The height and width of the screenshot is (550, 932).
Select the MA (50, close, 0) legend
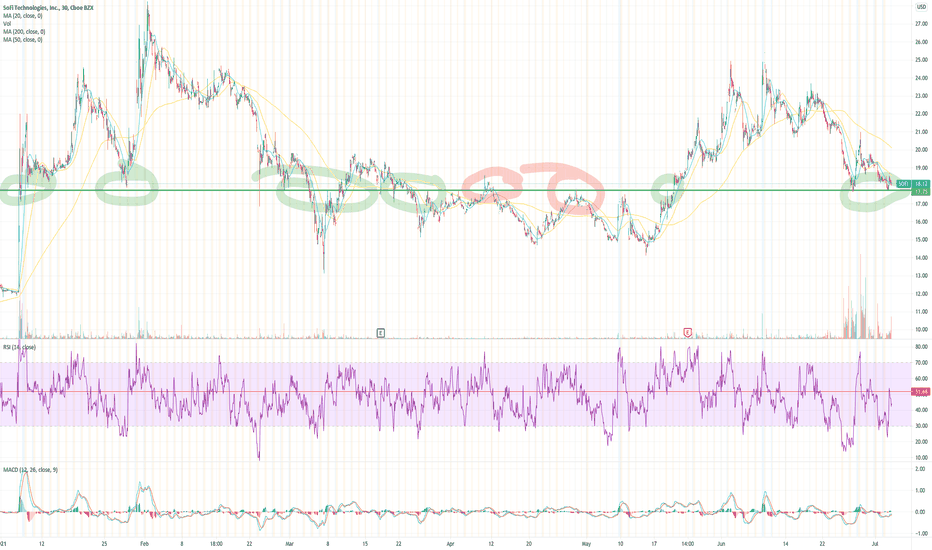pos(23,40)
